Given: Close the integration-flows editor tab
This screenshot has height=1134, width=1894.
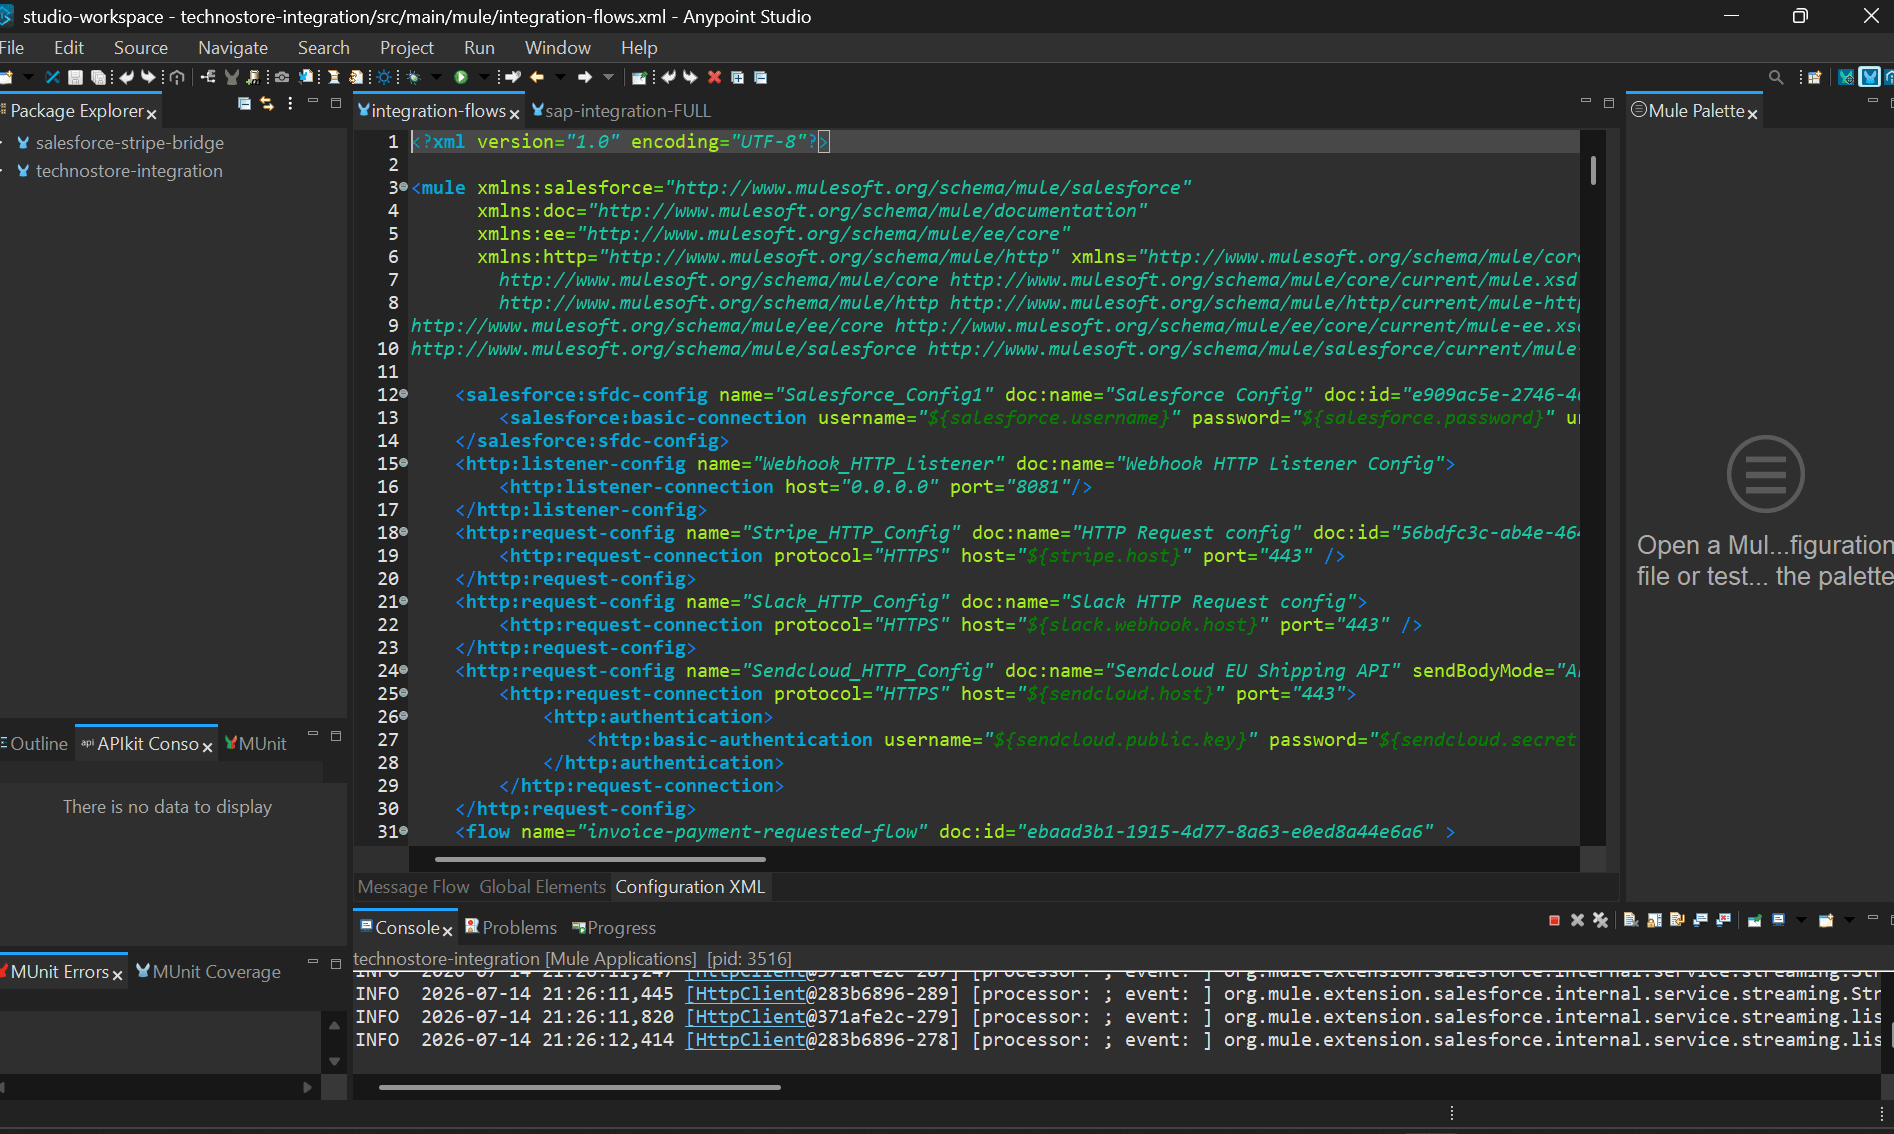Looking at the screenshot, I should [514, 114].
